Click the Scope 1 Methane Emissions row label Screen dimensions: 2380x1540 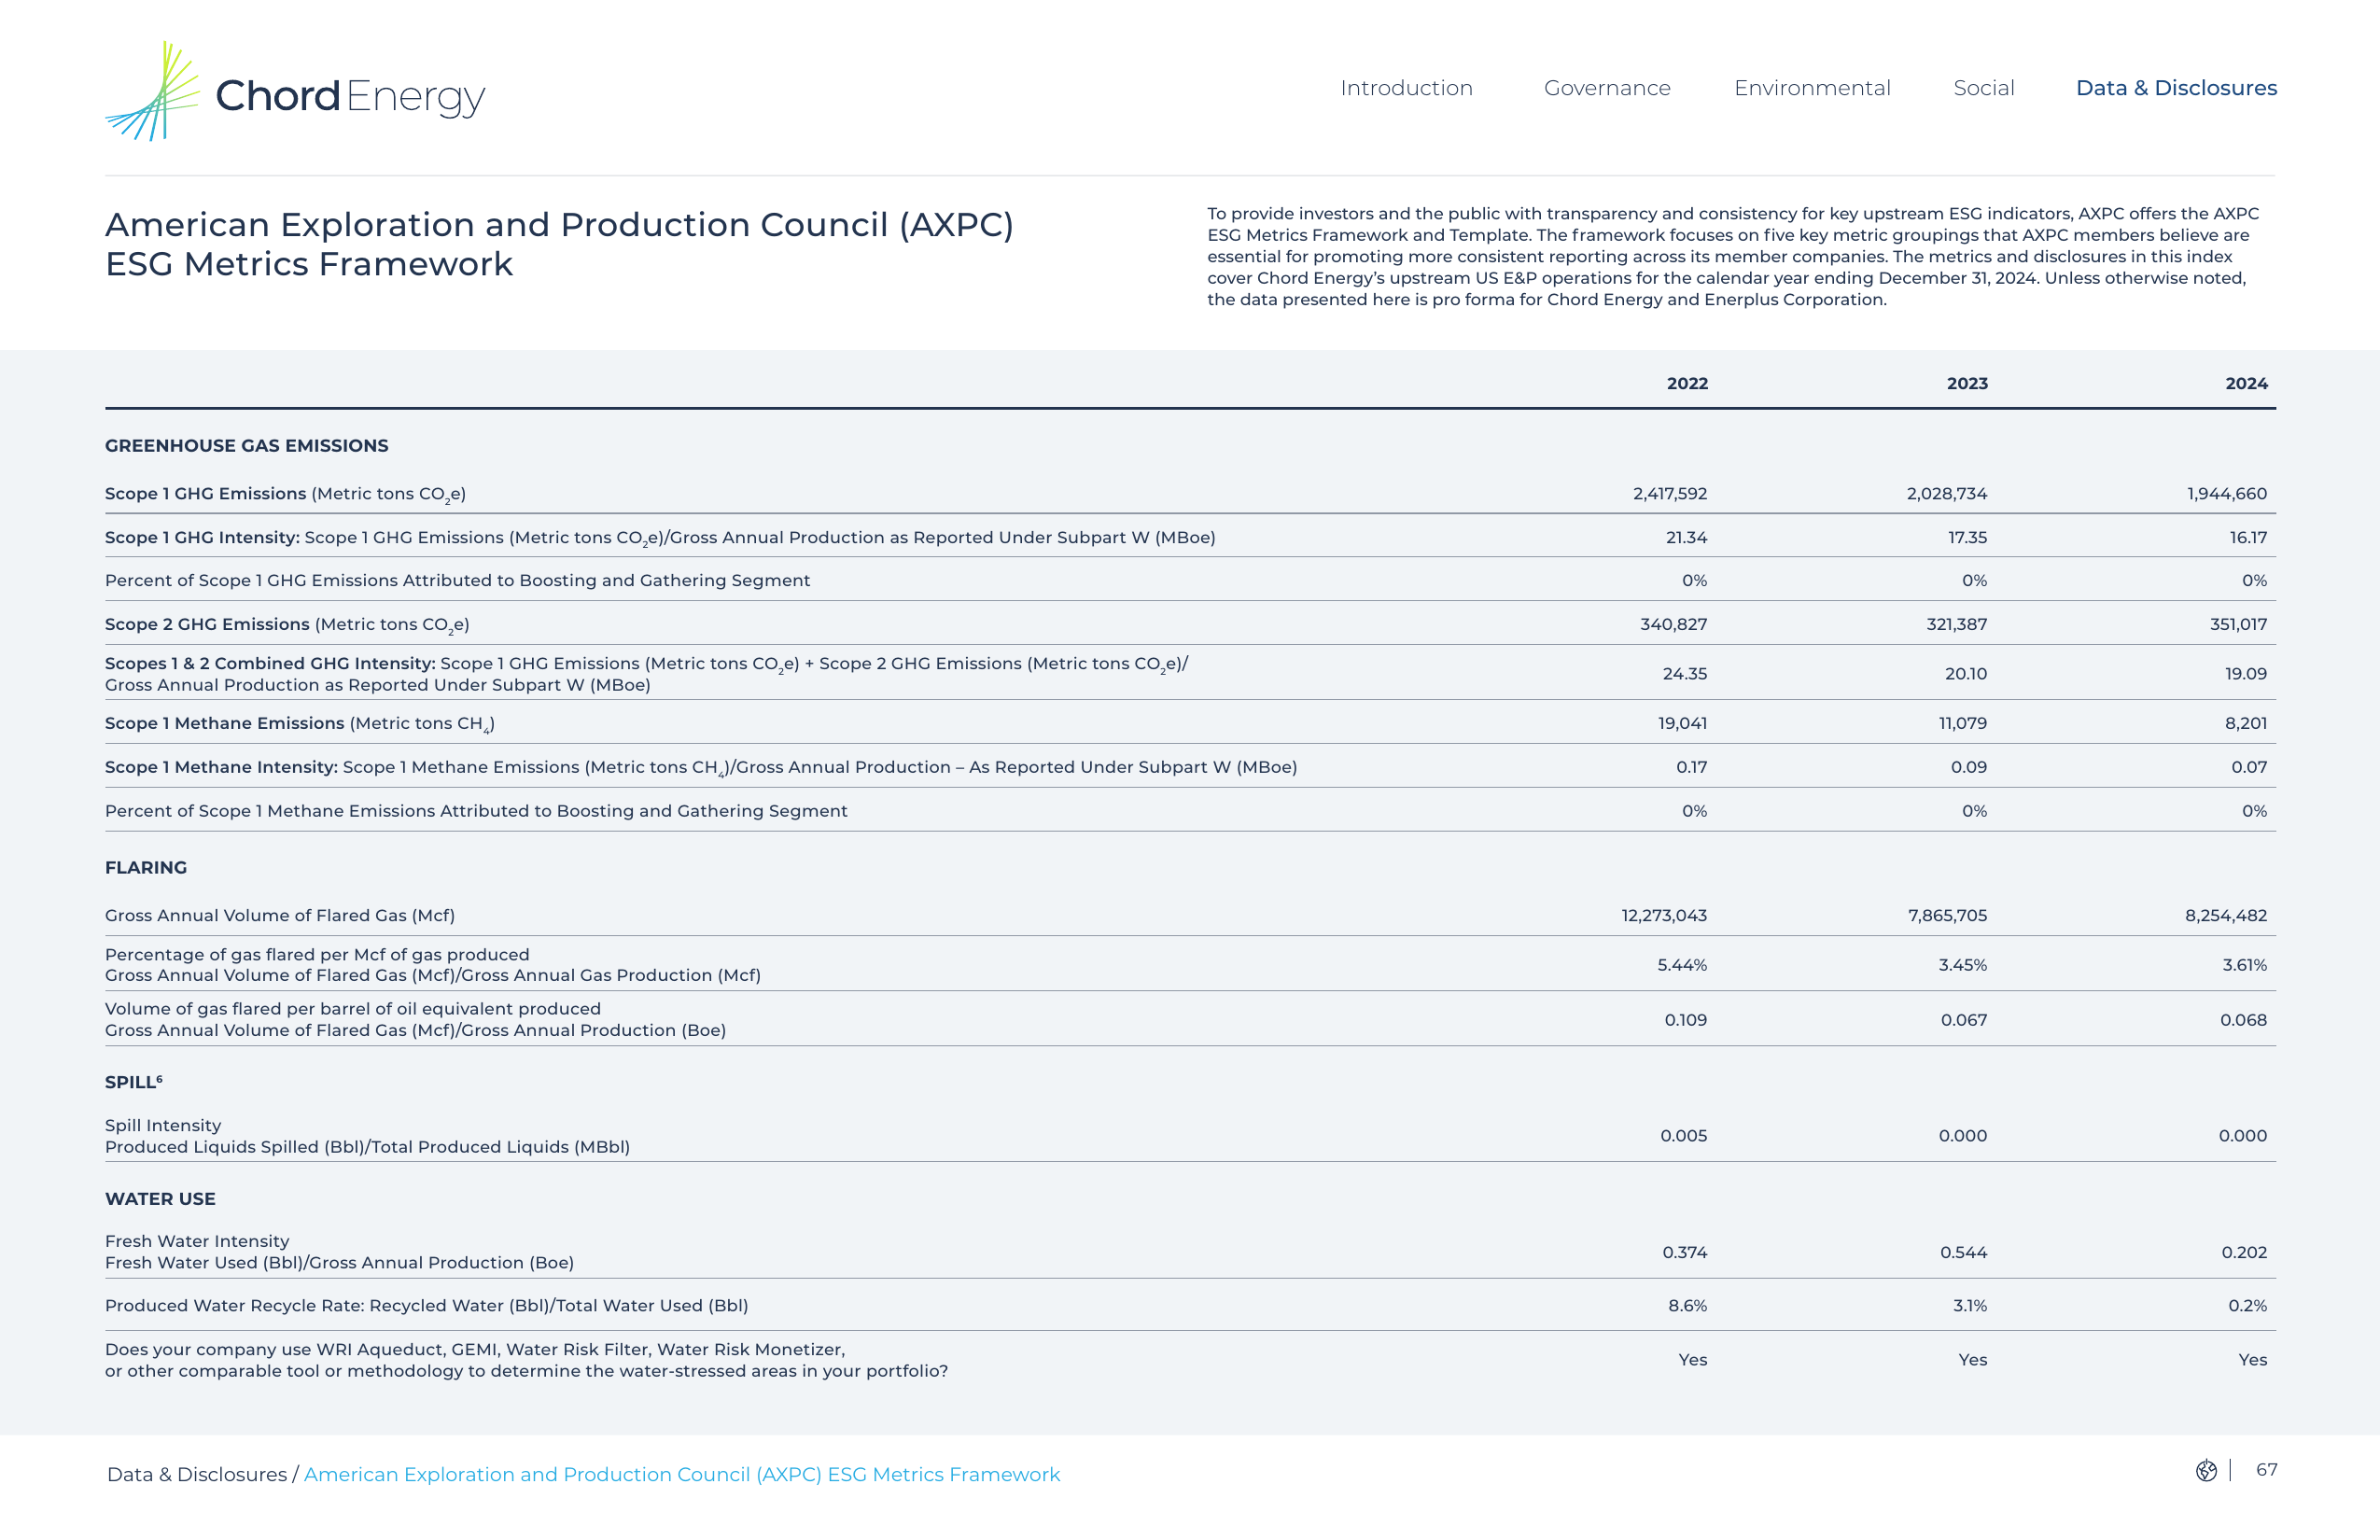pos(300,724)
